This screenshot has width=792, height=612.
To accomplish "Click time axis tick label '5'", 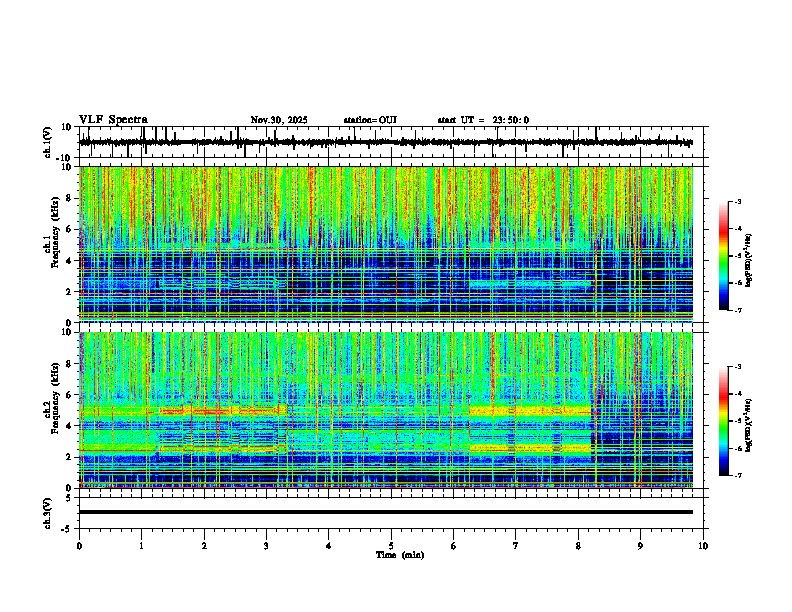I will pyautogui.click(x=391, y=546).
